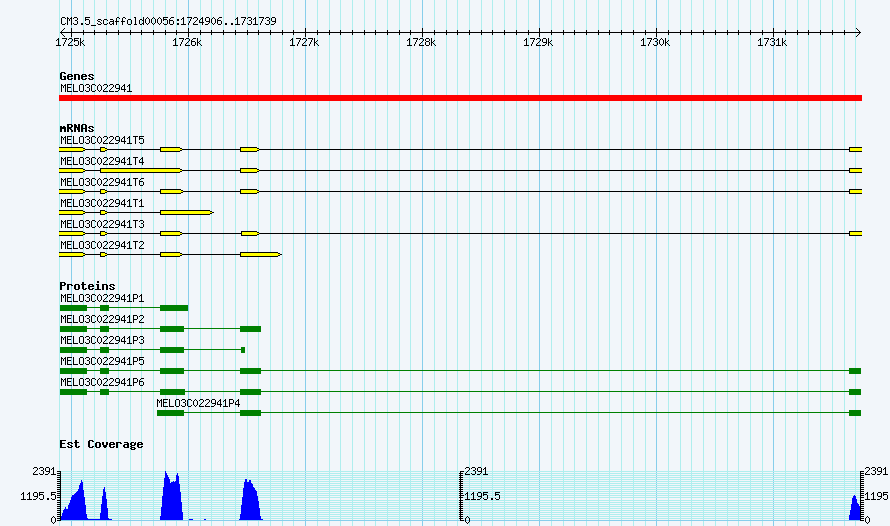This screenshot has height=526, width=890.
Task: Open mRNA MELO3C022941T1 label
Action: click(x=102, y=203)
